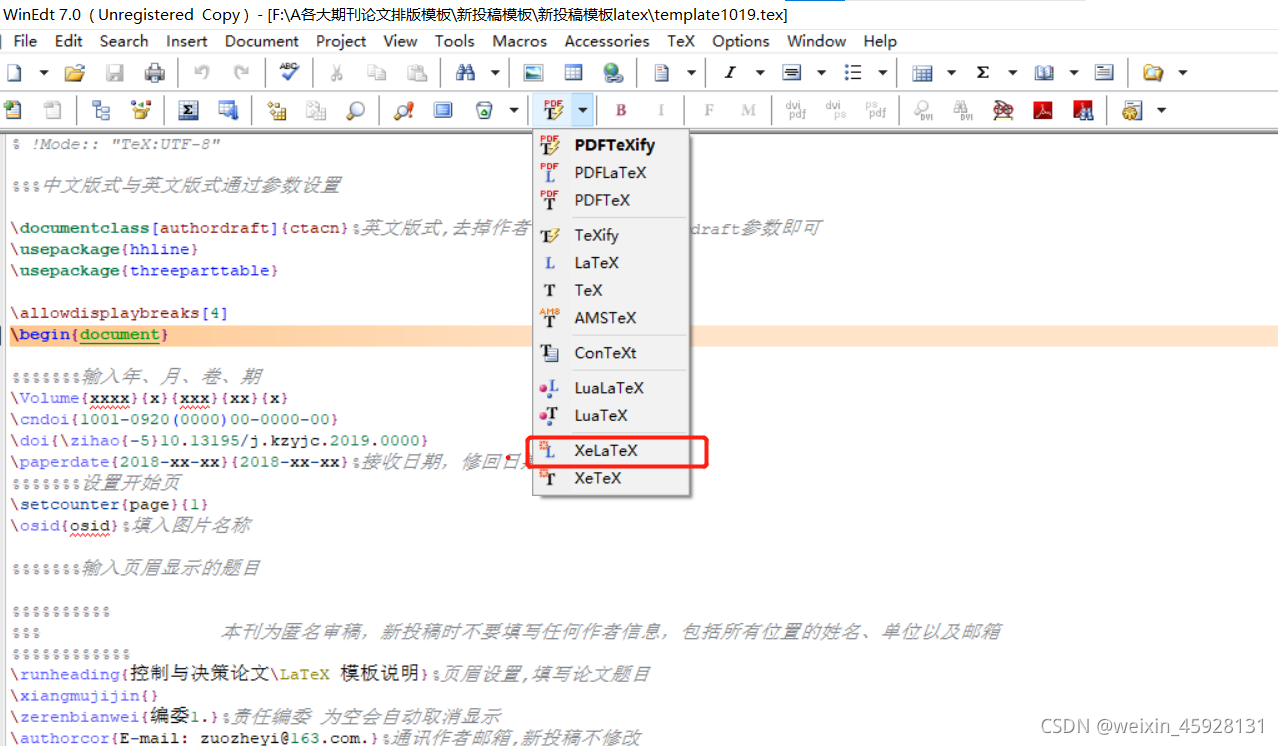Expand the PDFTeXify compiler dropdown arrow
Screen dimensions: 1278x746
point(582,110)
